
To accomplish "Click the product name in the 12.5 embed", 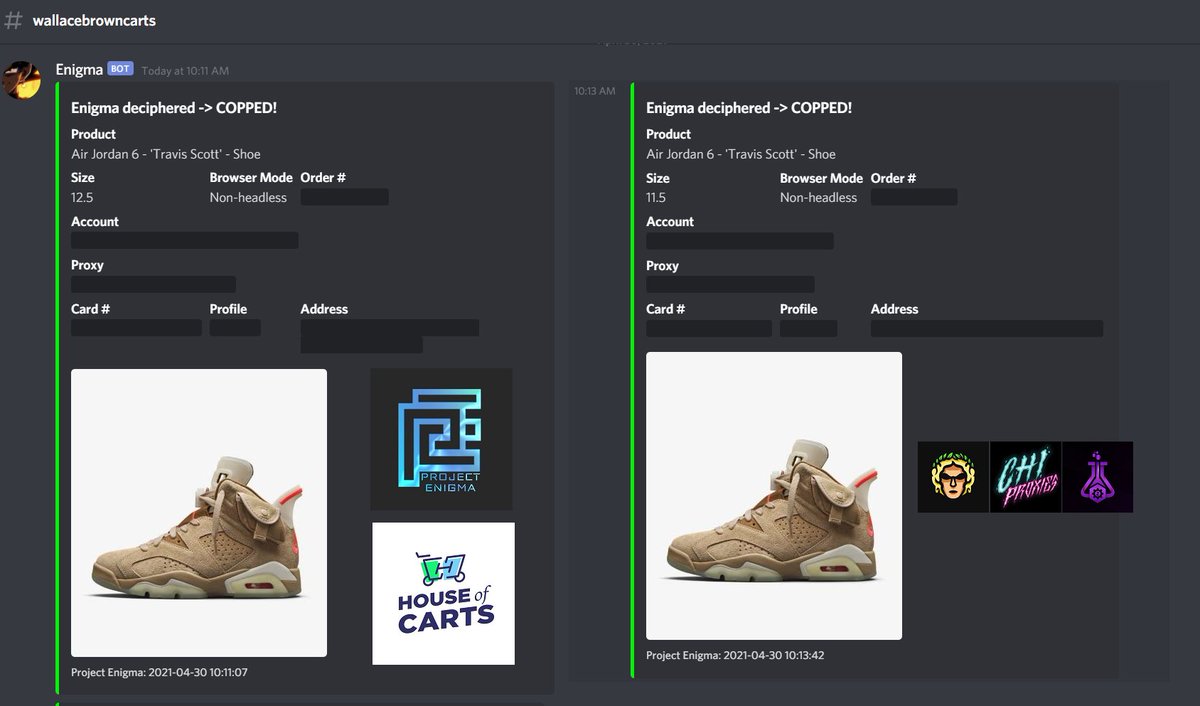I will [166, 154].
